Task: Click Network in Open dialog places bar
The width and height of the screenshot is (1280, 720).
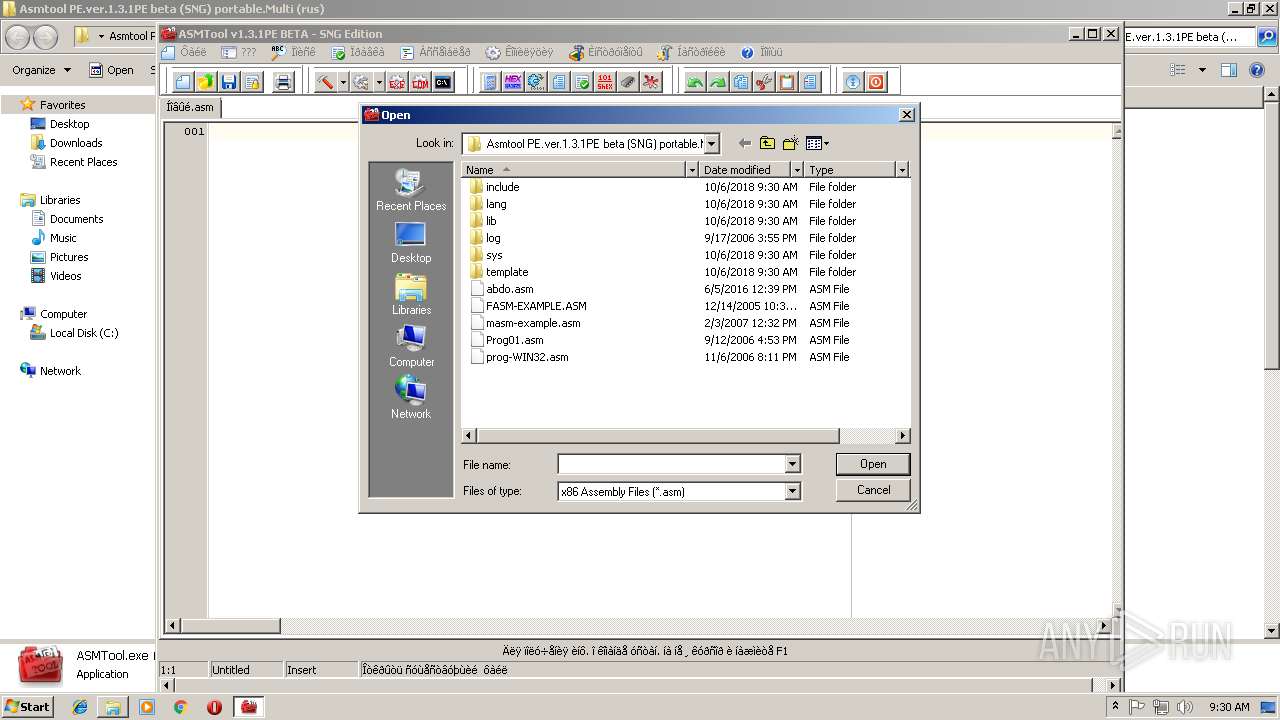Action: [411, 398]
